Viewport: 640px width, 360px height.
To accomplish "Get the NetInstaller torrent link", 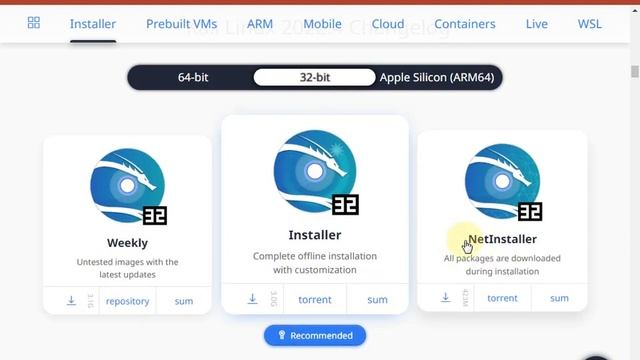I will click(502, 298).
